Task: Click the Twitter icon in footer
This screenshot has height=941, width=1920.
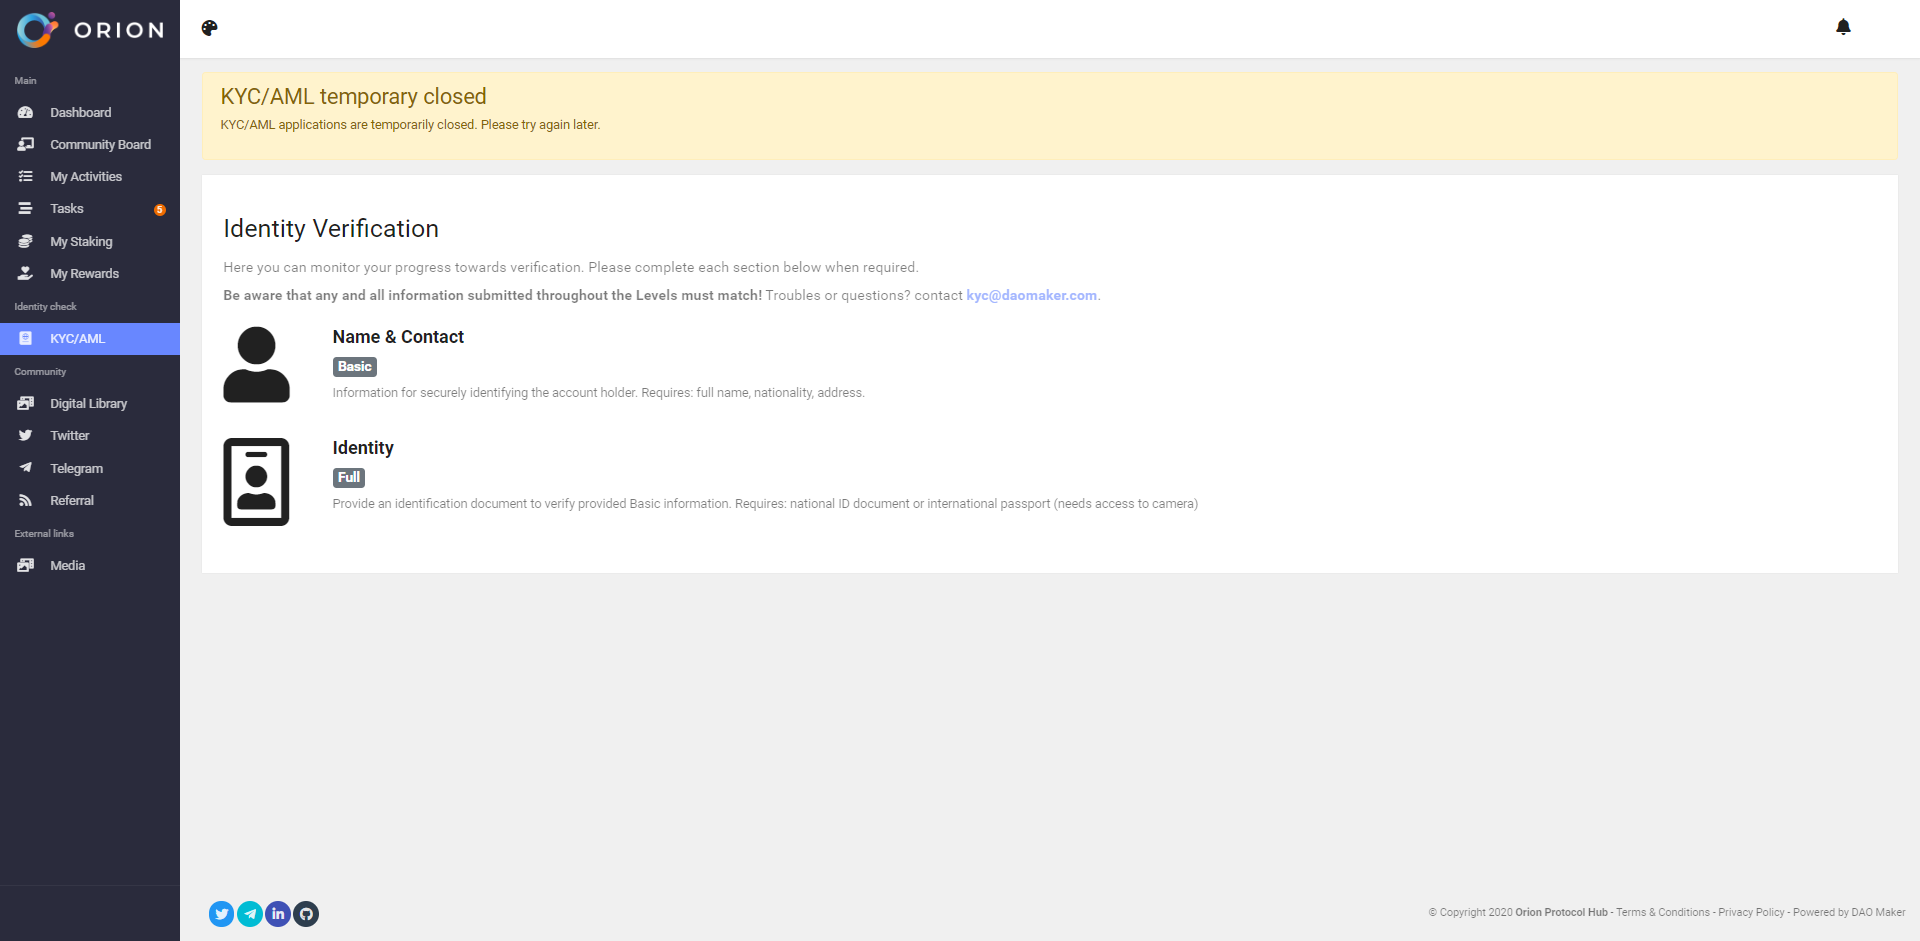Action: coord(221,914)
